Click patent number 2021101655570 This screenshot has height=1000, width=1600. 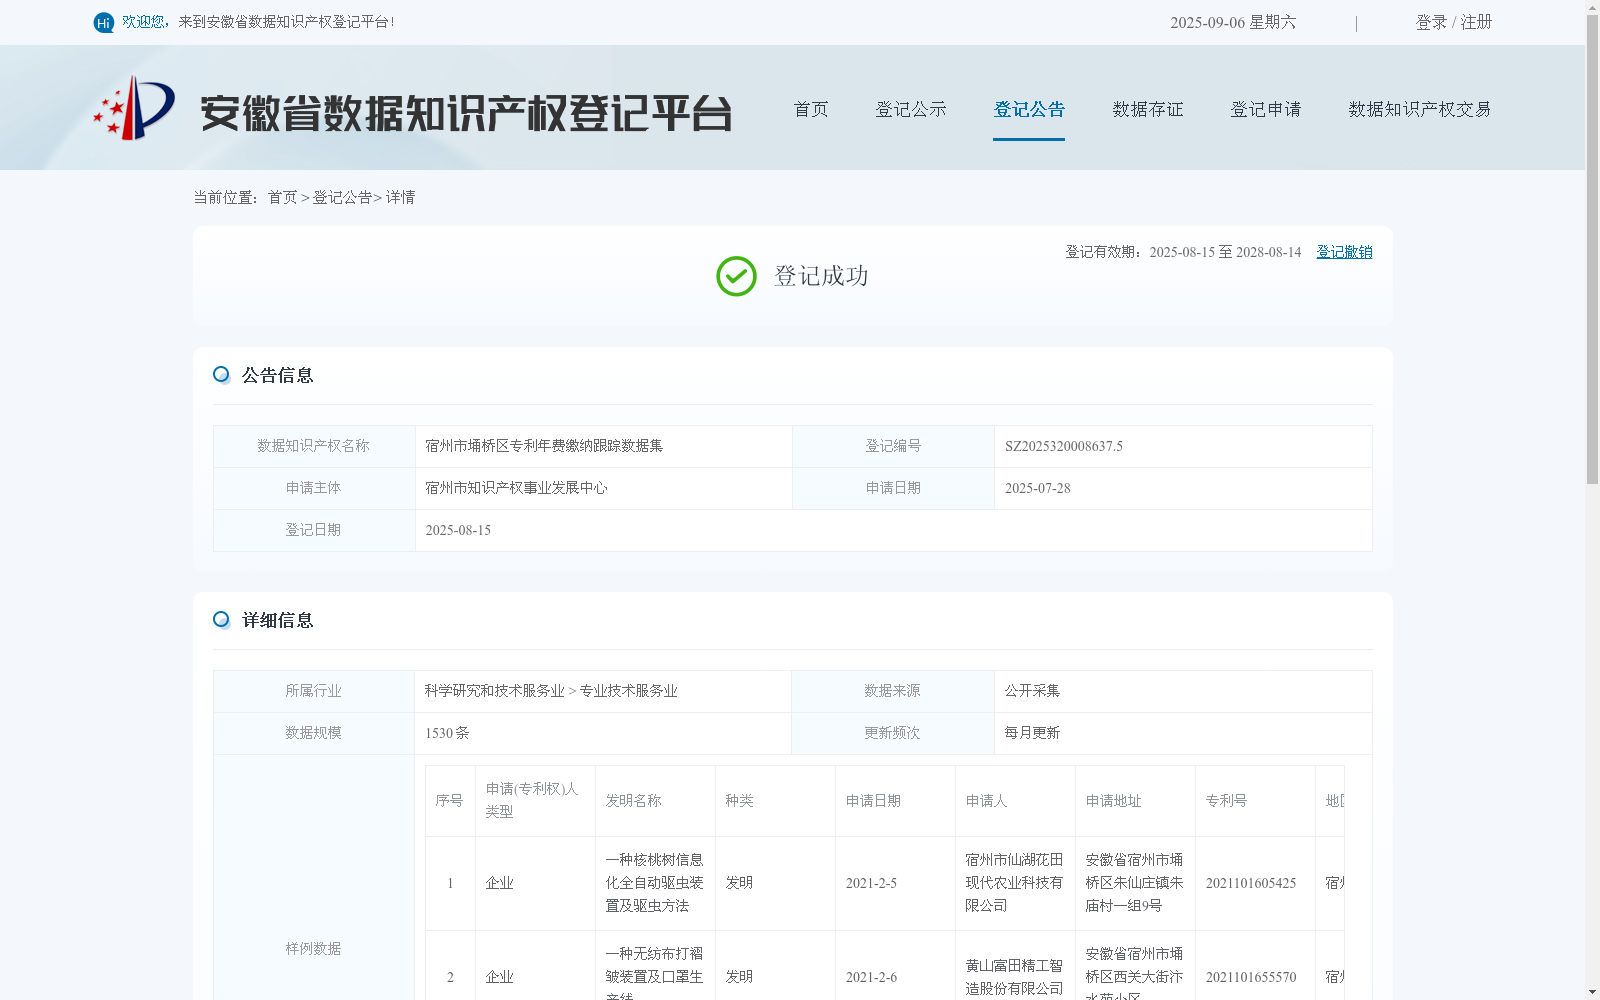coord(1251,977)
